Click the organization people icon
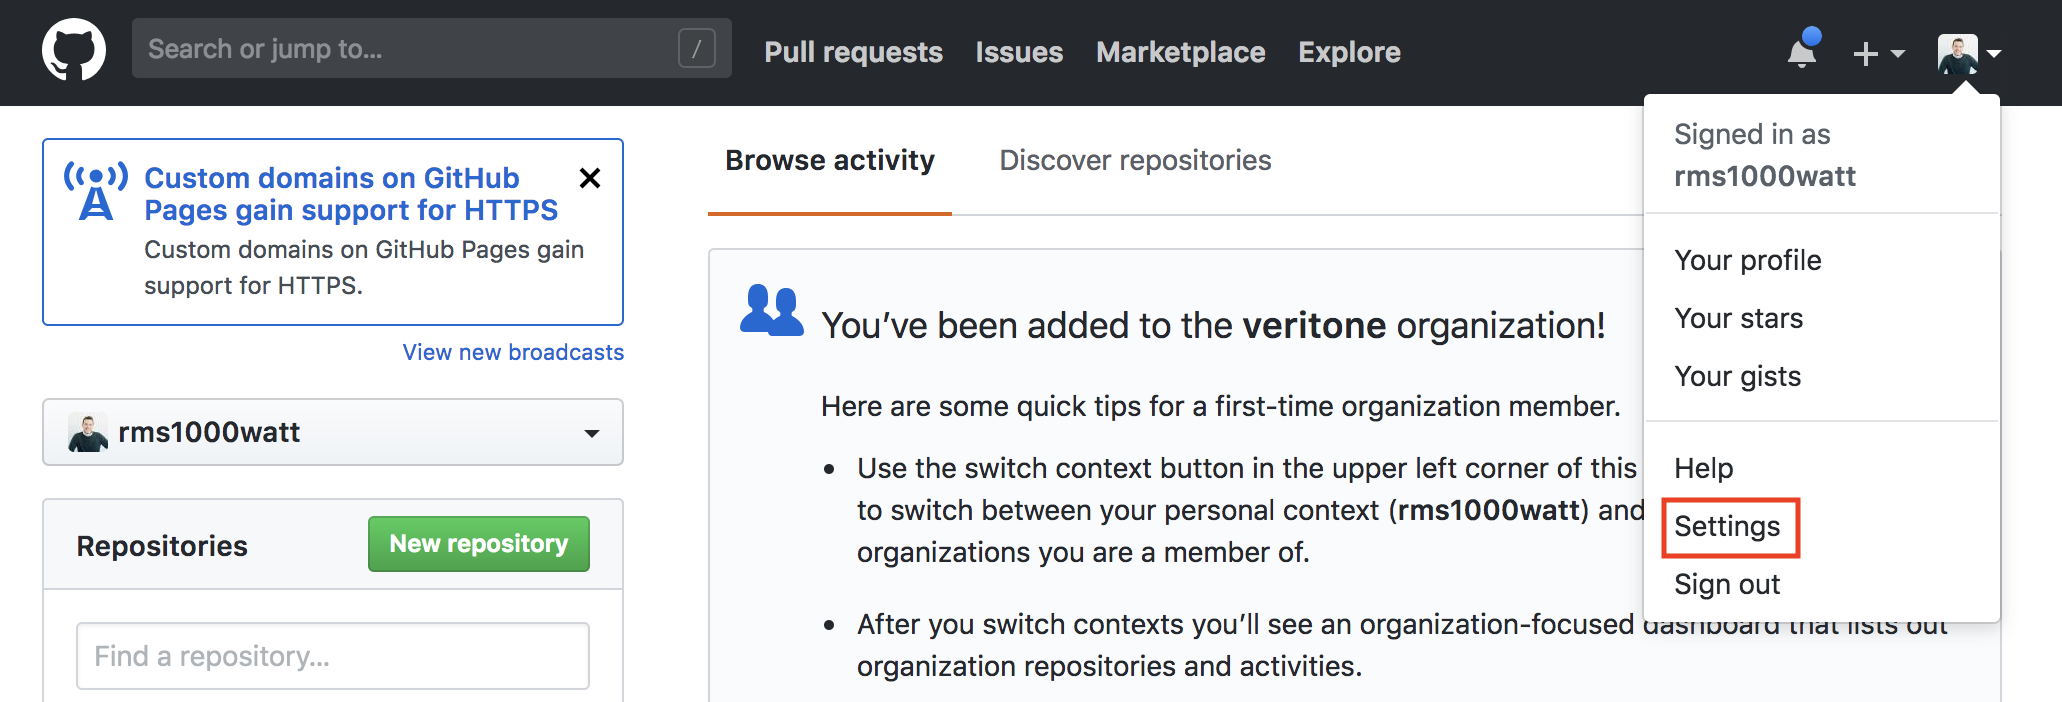This screenshot has width=2062, height=702. click(771, 311)
